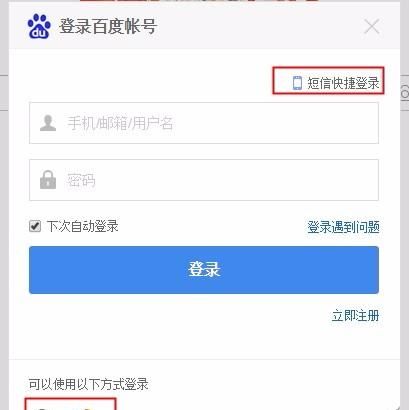Open the 登录遇到问题 help link

click(343, 227)
